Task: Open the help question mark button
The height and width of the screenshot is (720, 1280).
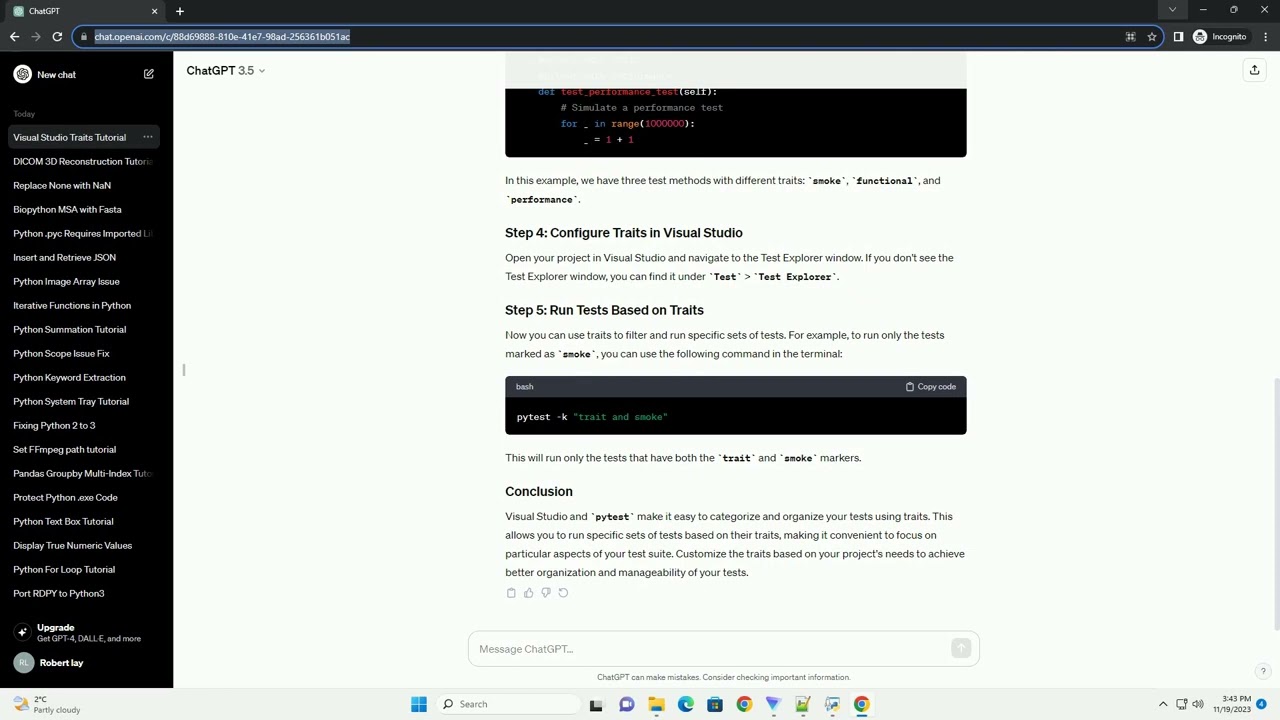Action: coord(1263,672)
